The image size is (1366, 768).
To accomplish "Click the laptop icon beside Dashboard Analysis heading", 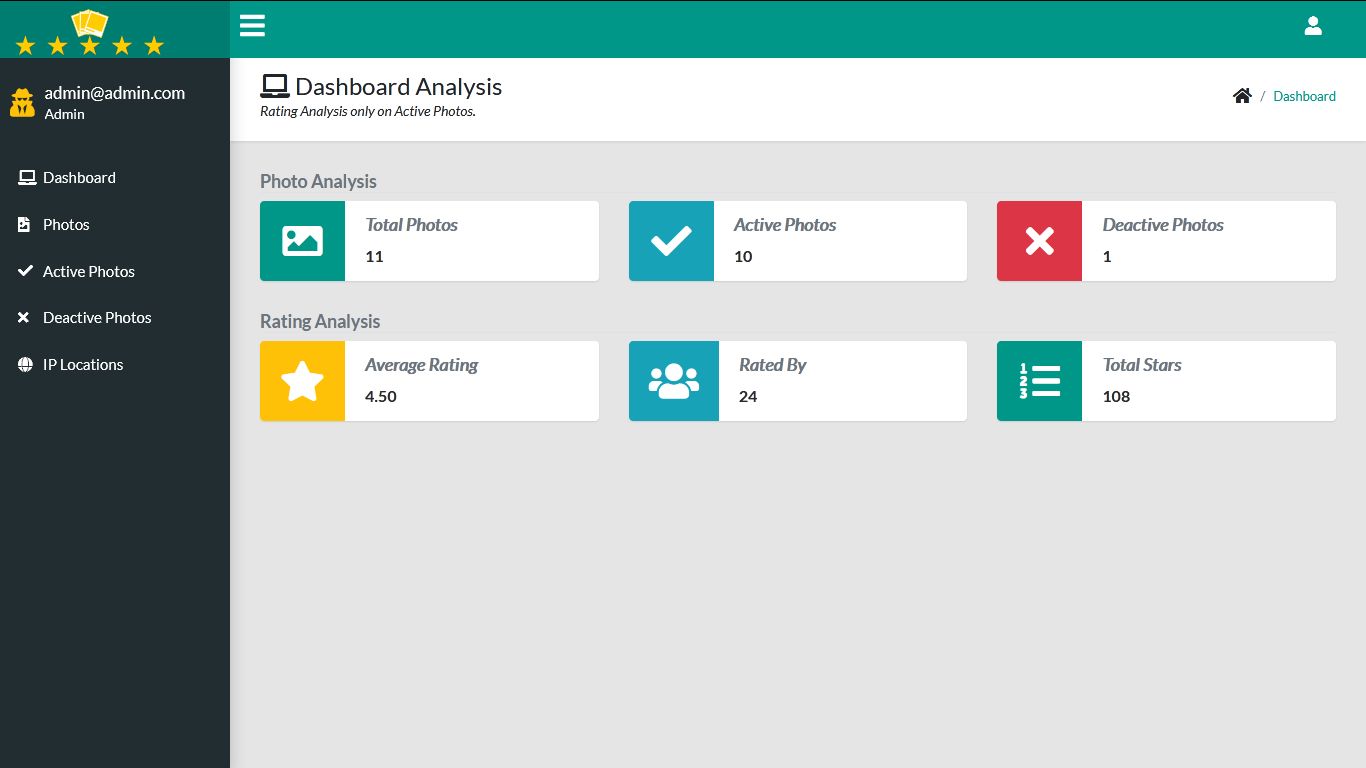I will point(274,84).
